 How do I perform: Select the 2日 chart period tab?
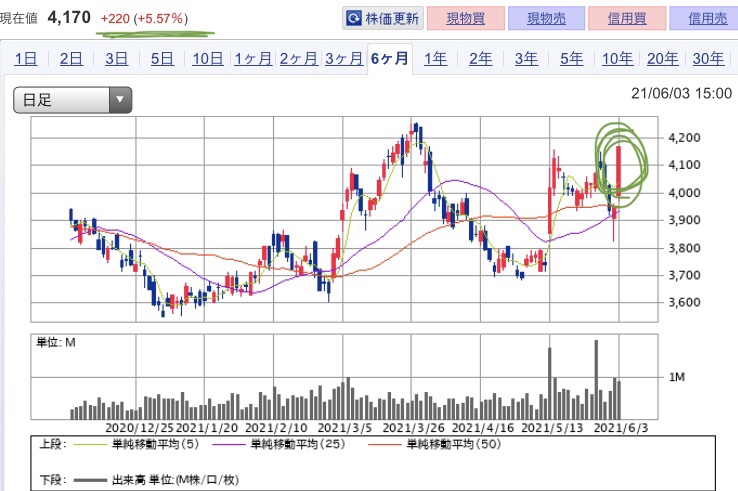coord(71,59)
